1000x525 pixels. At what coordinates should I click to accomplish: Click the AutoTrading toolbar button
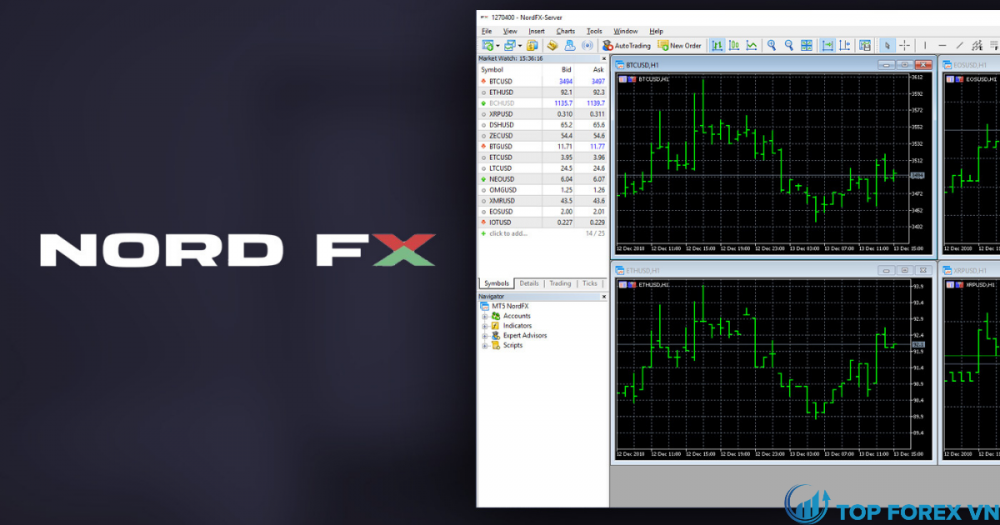[x=626, y=45]
